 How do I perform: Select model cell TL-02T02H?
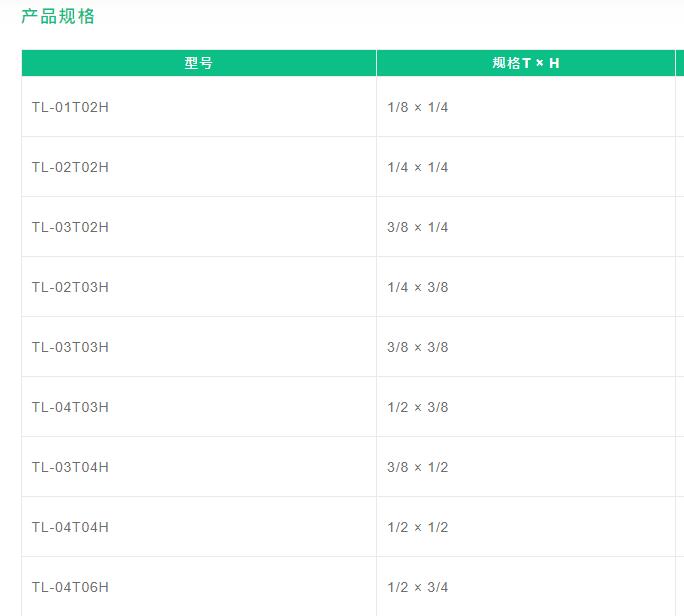[x=199, y=167]
